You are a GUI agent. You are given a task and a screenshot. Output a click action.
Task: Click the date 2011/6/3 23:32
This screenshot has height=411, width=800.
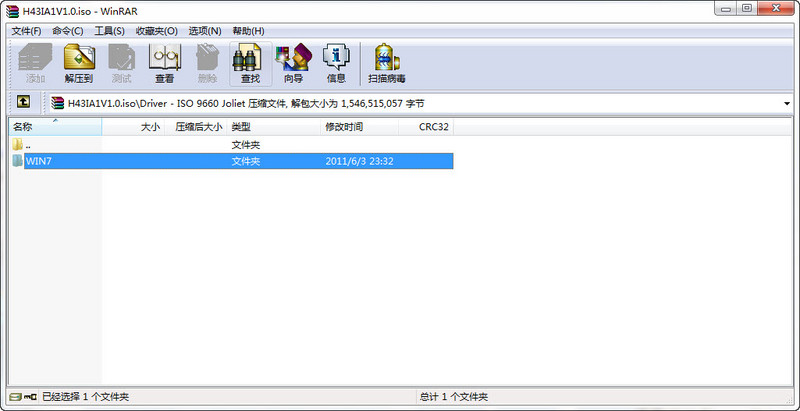coord(359,161)
